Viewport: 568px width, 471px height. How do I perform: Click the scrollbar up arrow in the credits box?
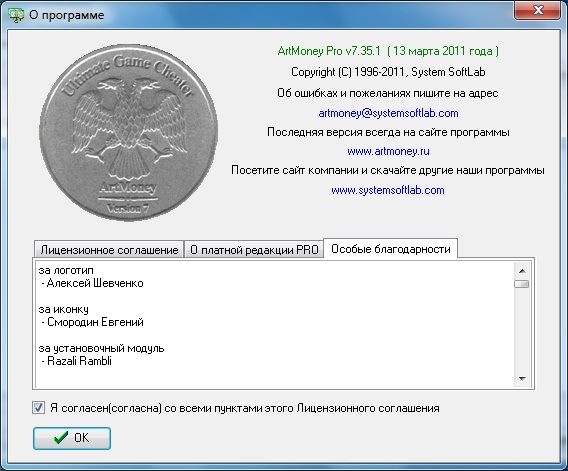point(522,271)
